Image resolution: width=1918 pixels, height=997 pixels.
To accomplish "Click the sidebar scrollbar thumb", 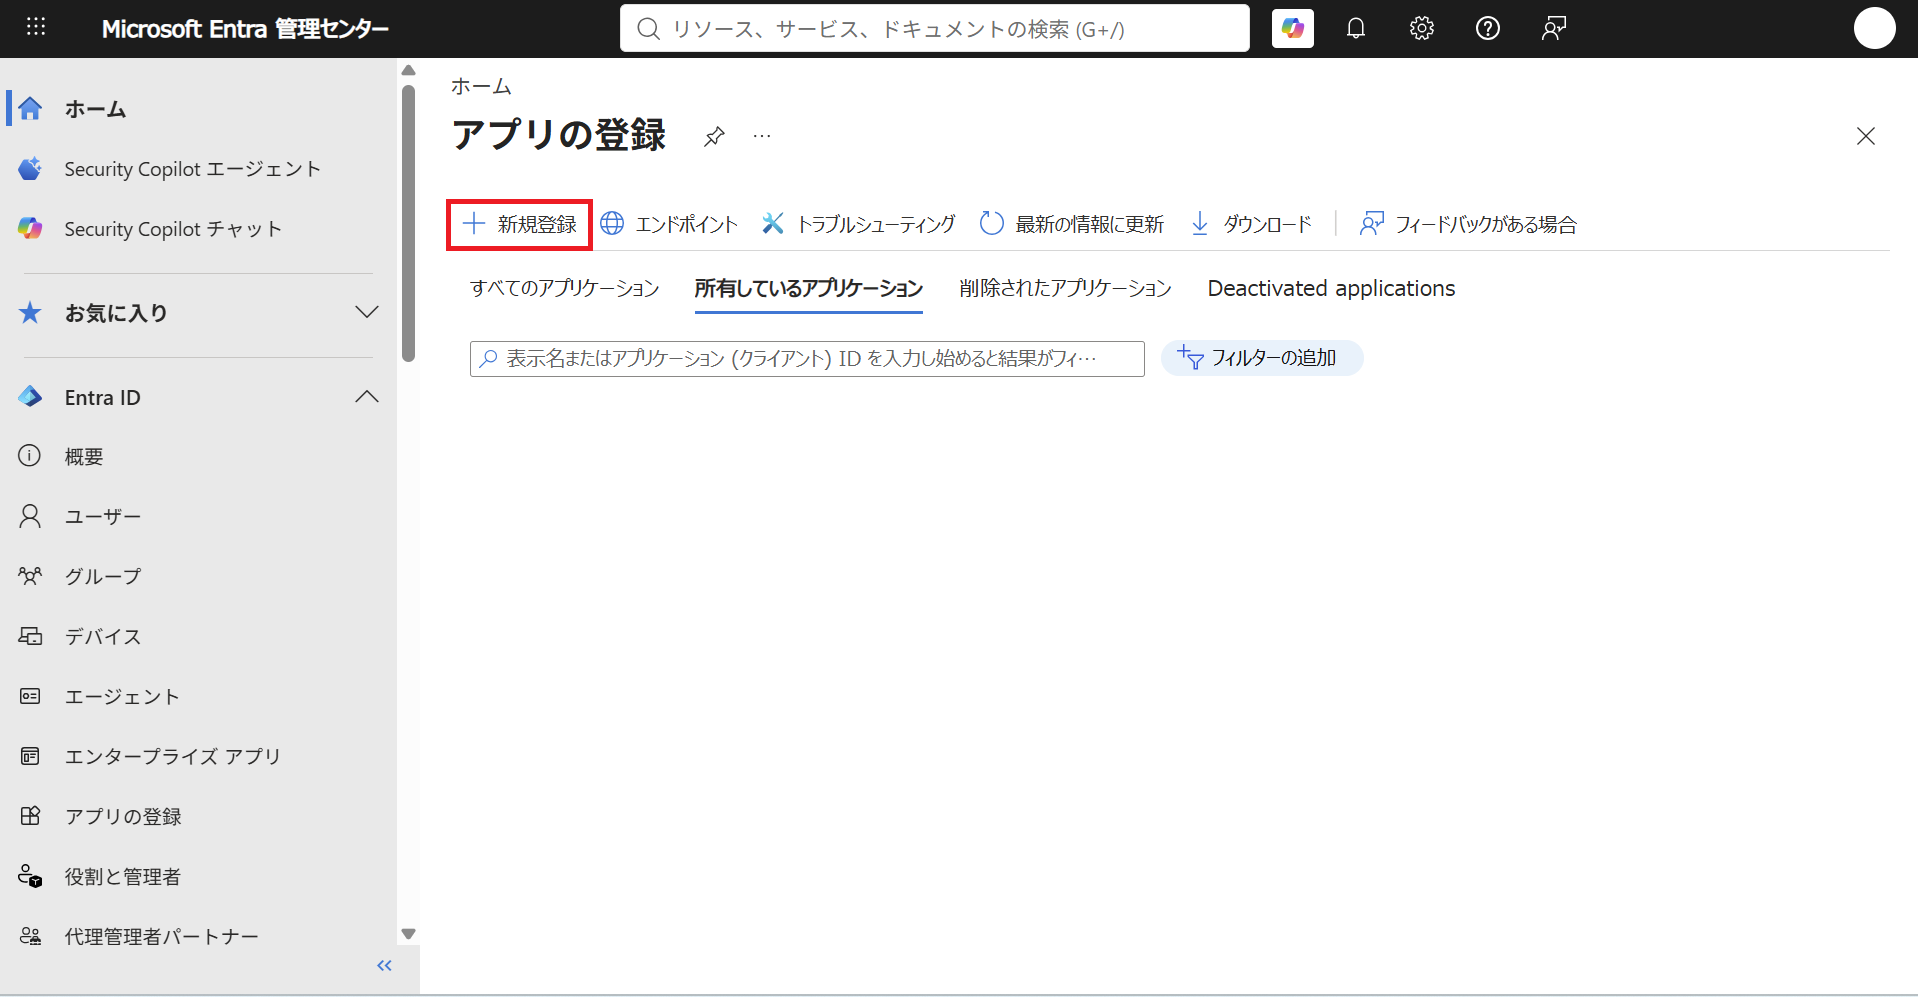I will [x=408, y=223].
